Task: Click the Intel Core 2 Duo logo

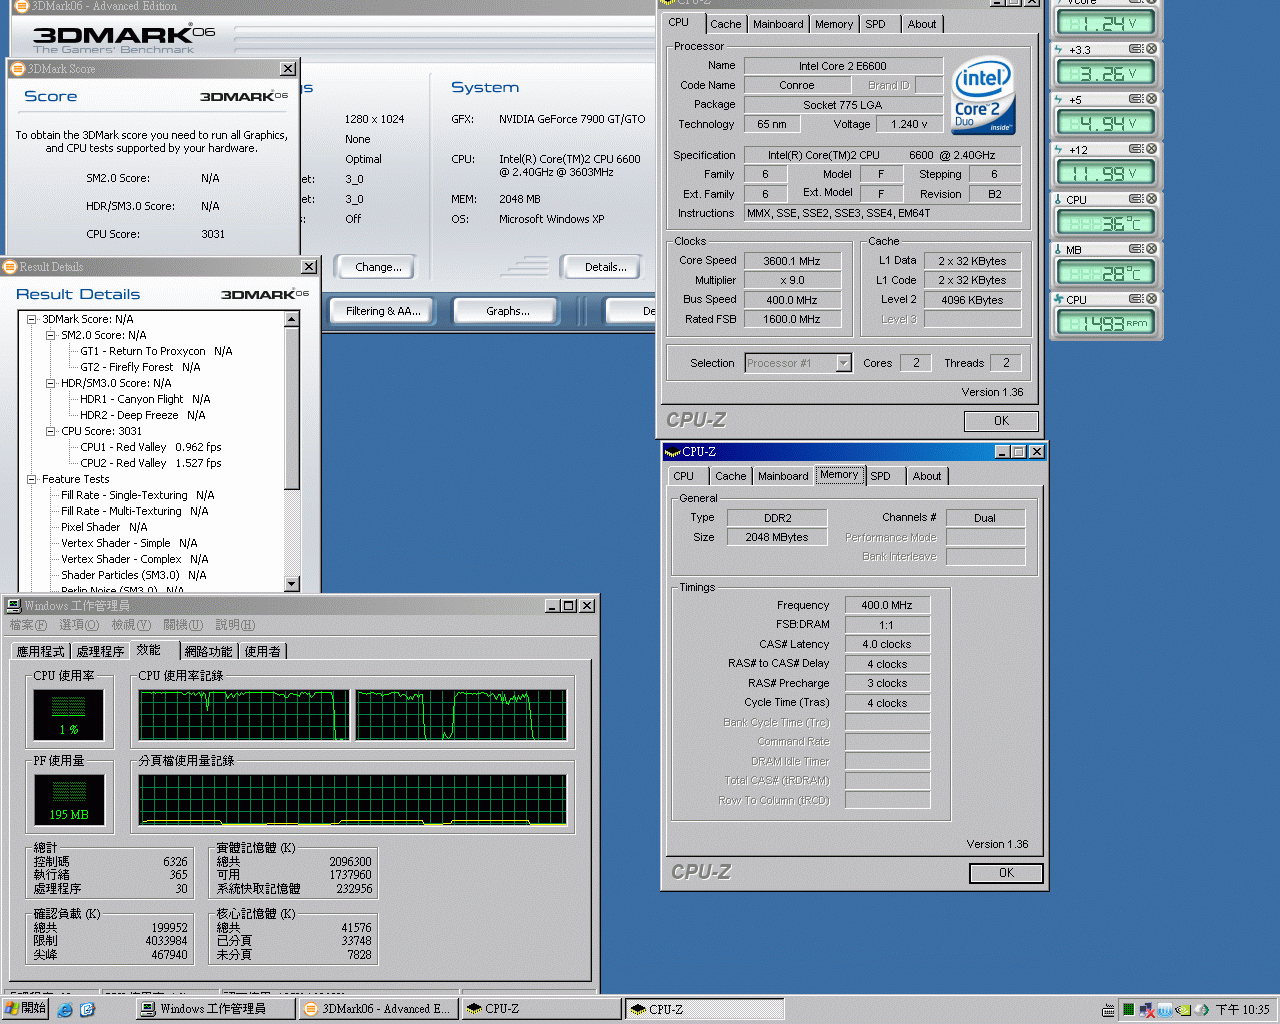Action: [983, 95]
